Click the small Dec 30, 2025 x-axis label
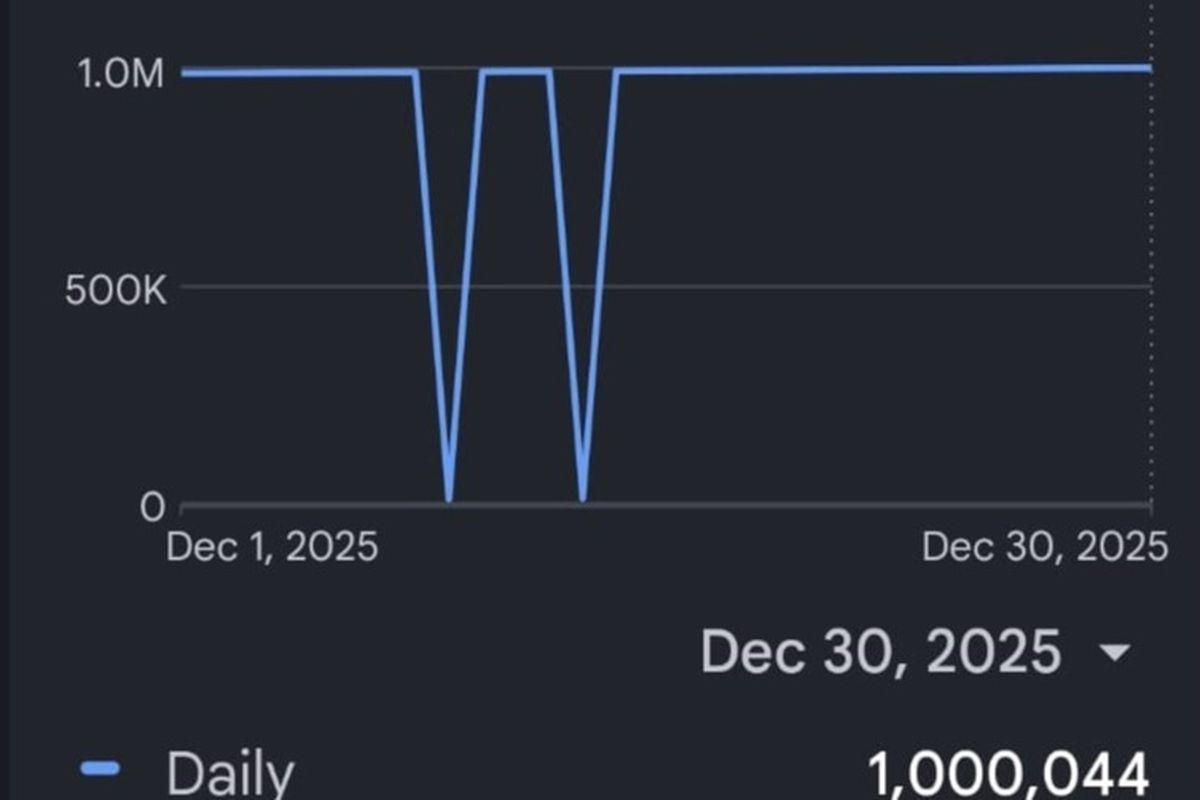1200x800 pixels. coord(1044,547)
